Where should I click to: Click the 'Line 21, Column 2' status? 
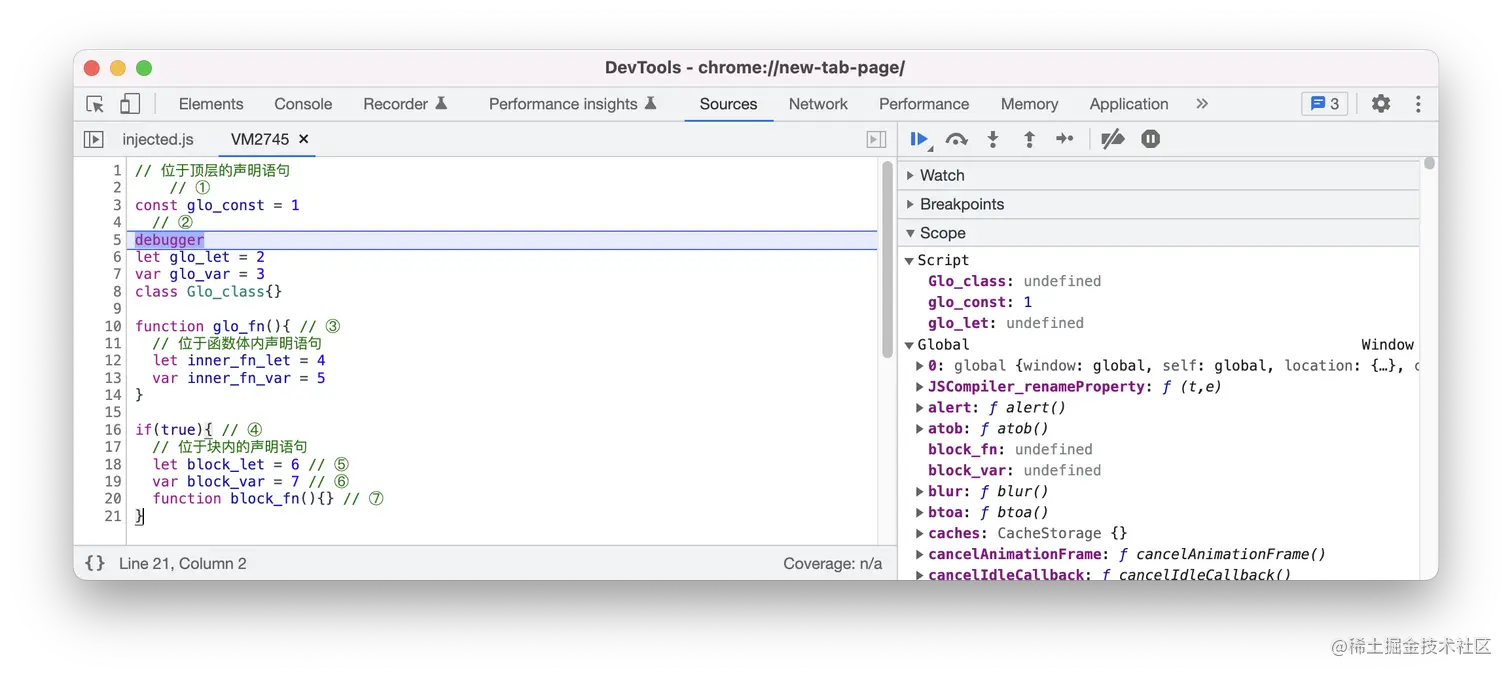point(183,563)
